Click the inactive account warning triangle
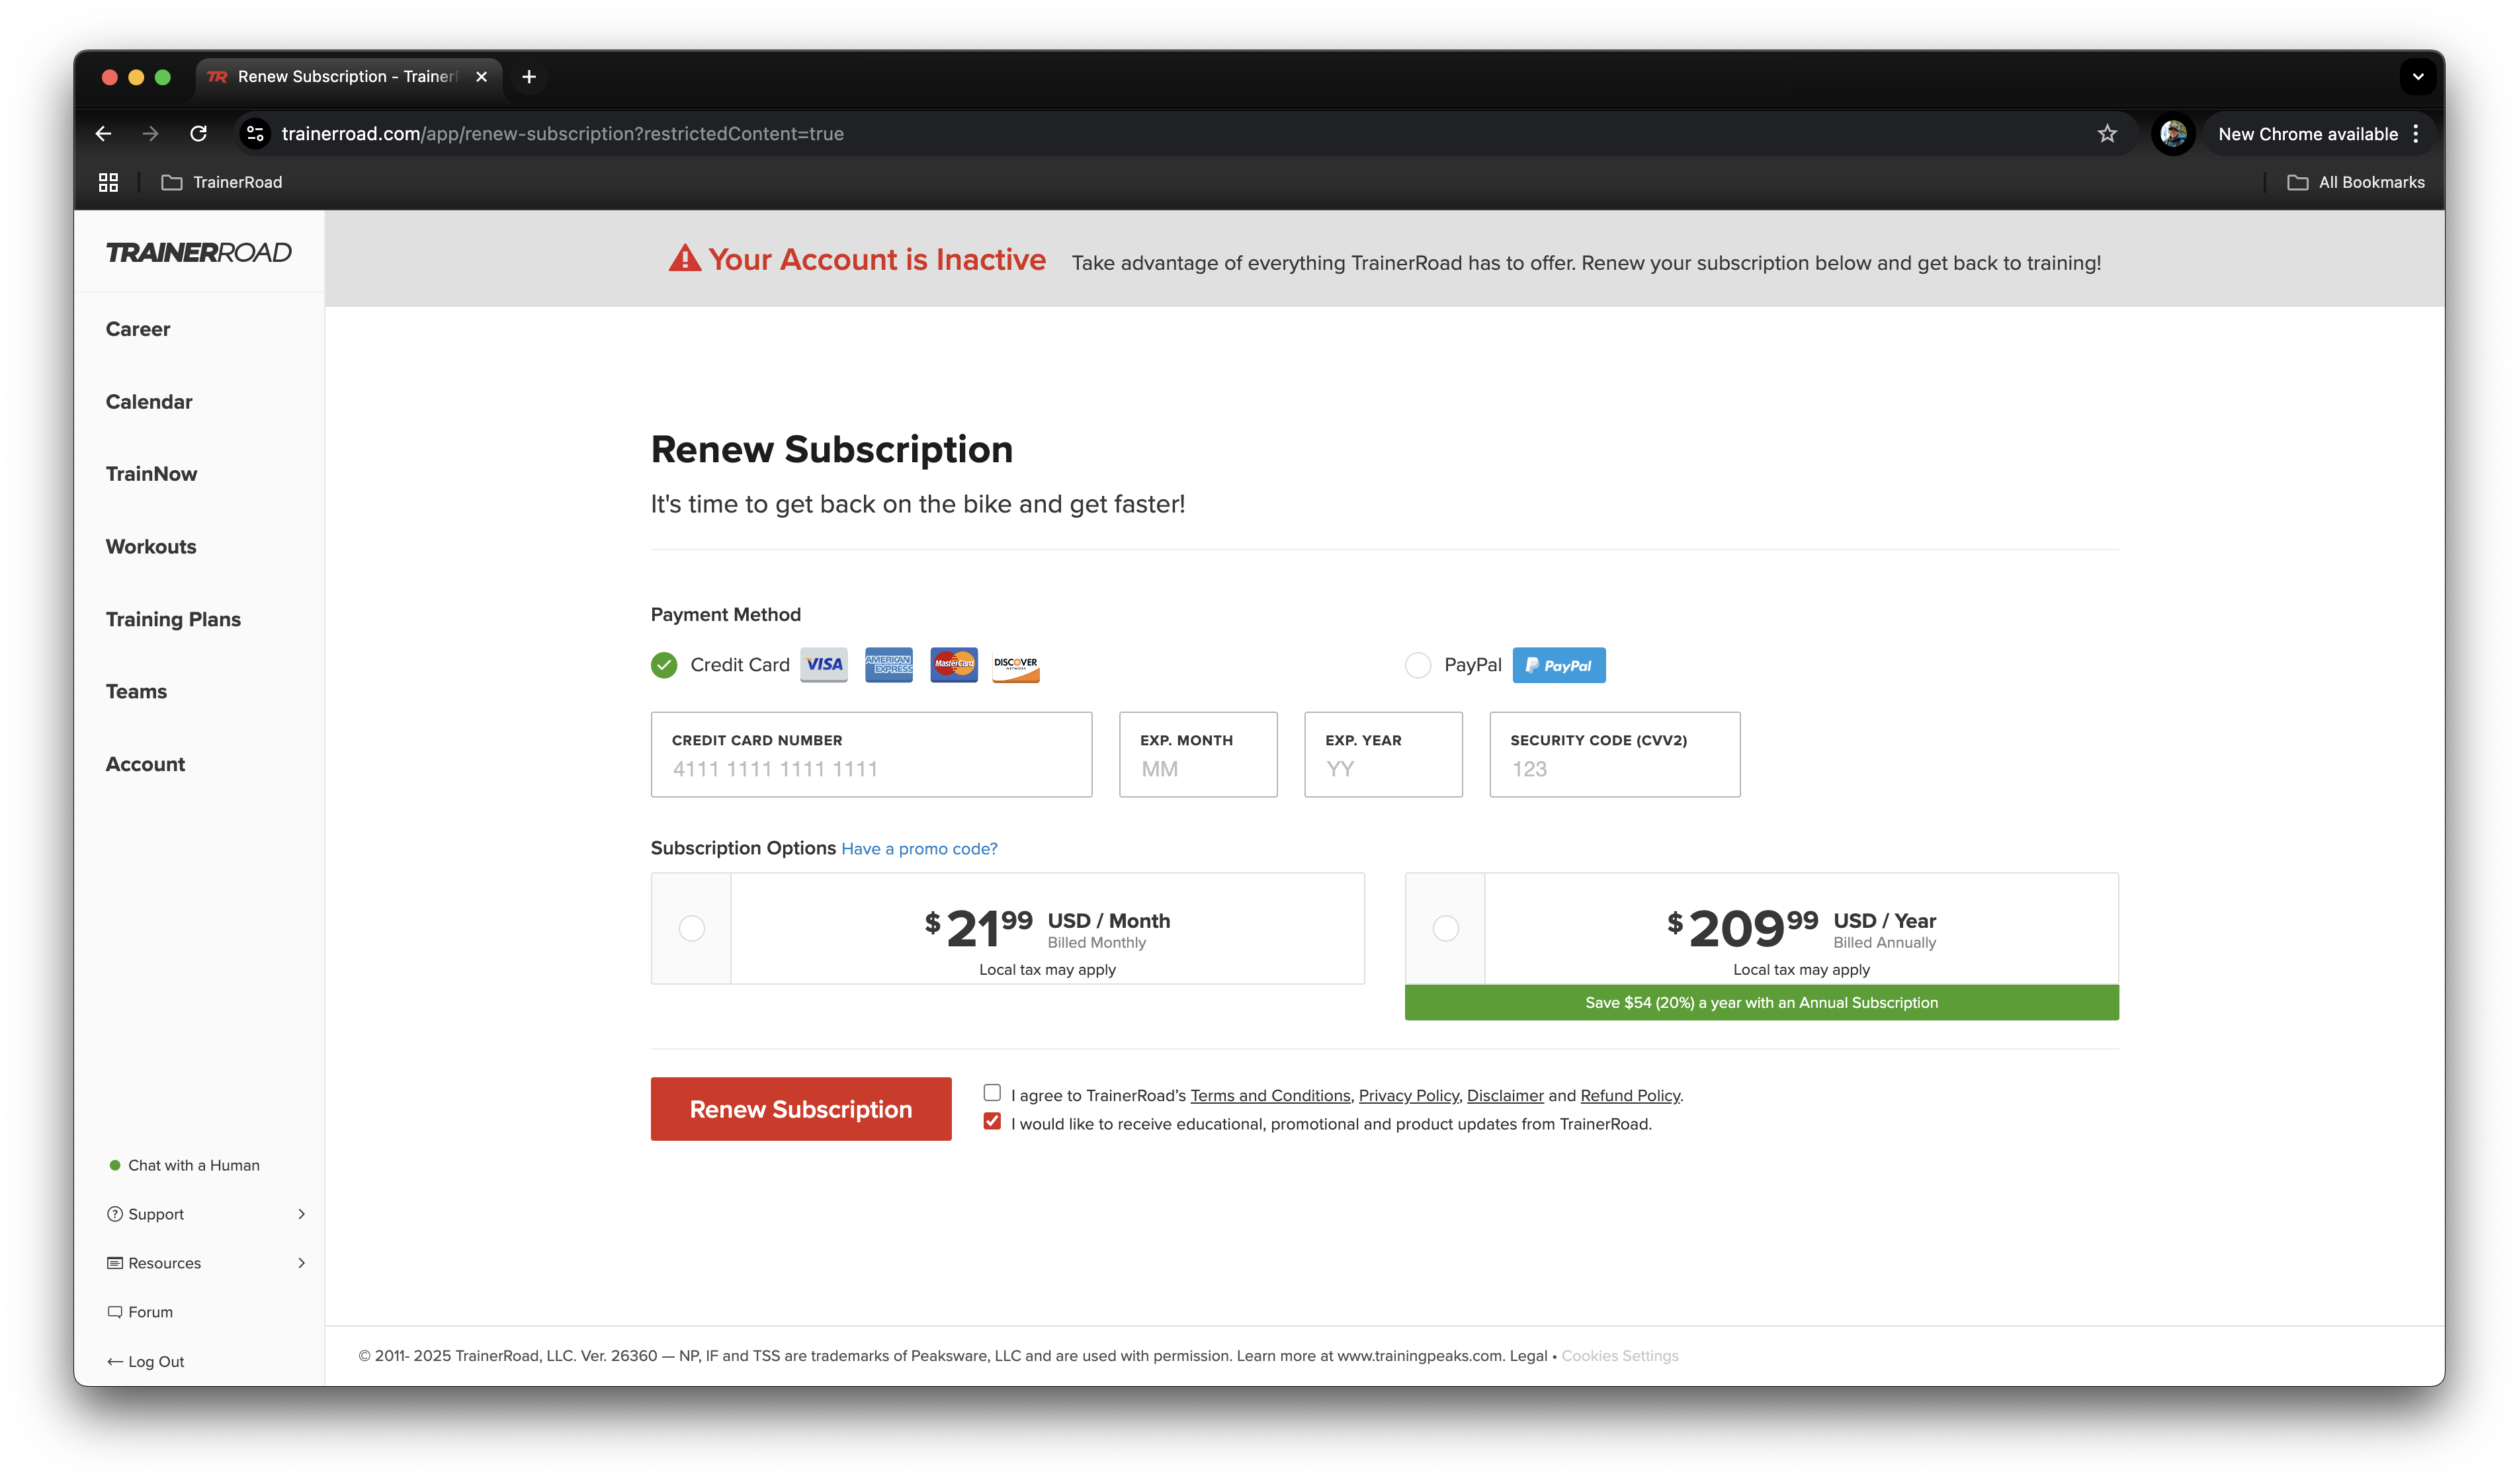 [685, 259]
